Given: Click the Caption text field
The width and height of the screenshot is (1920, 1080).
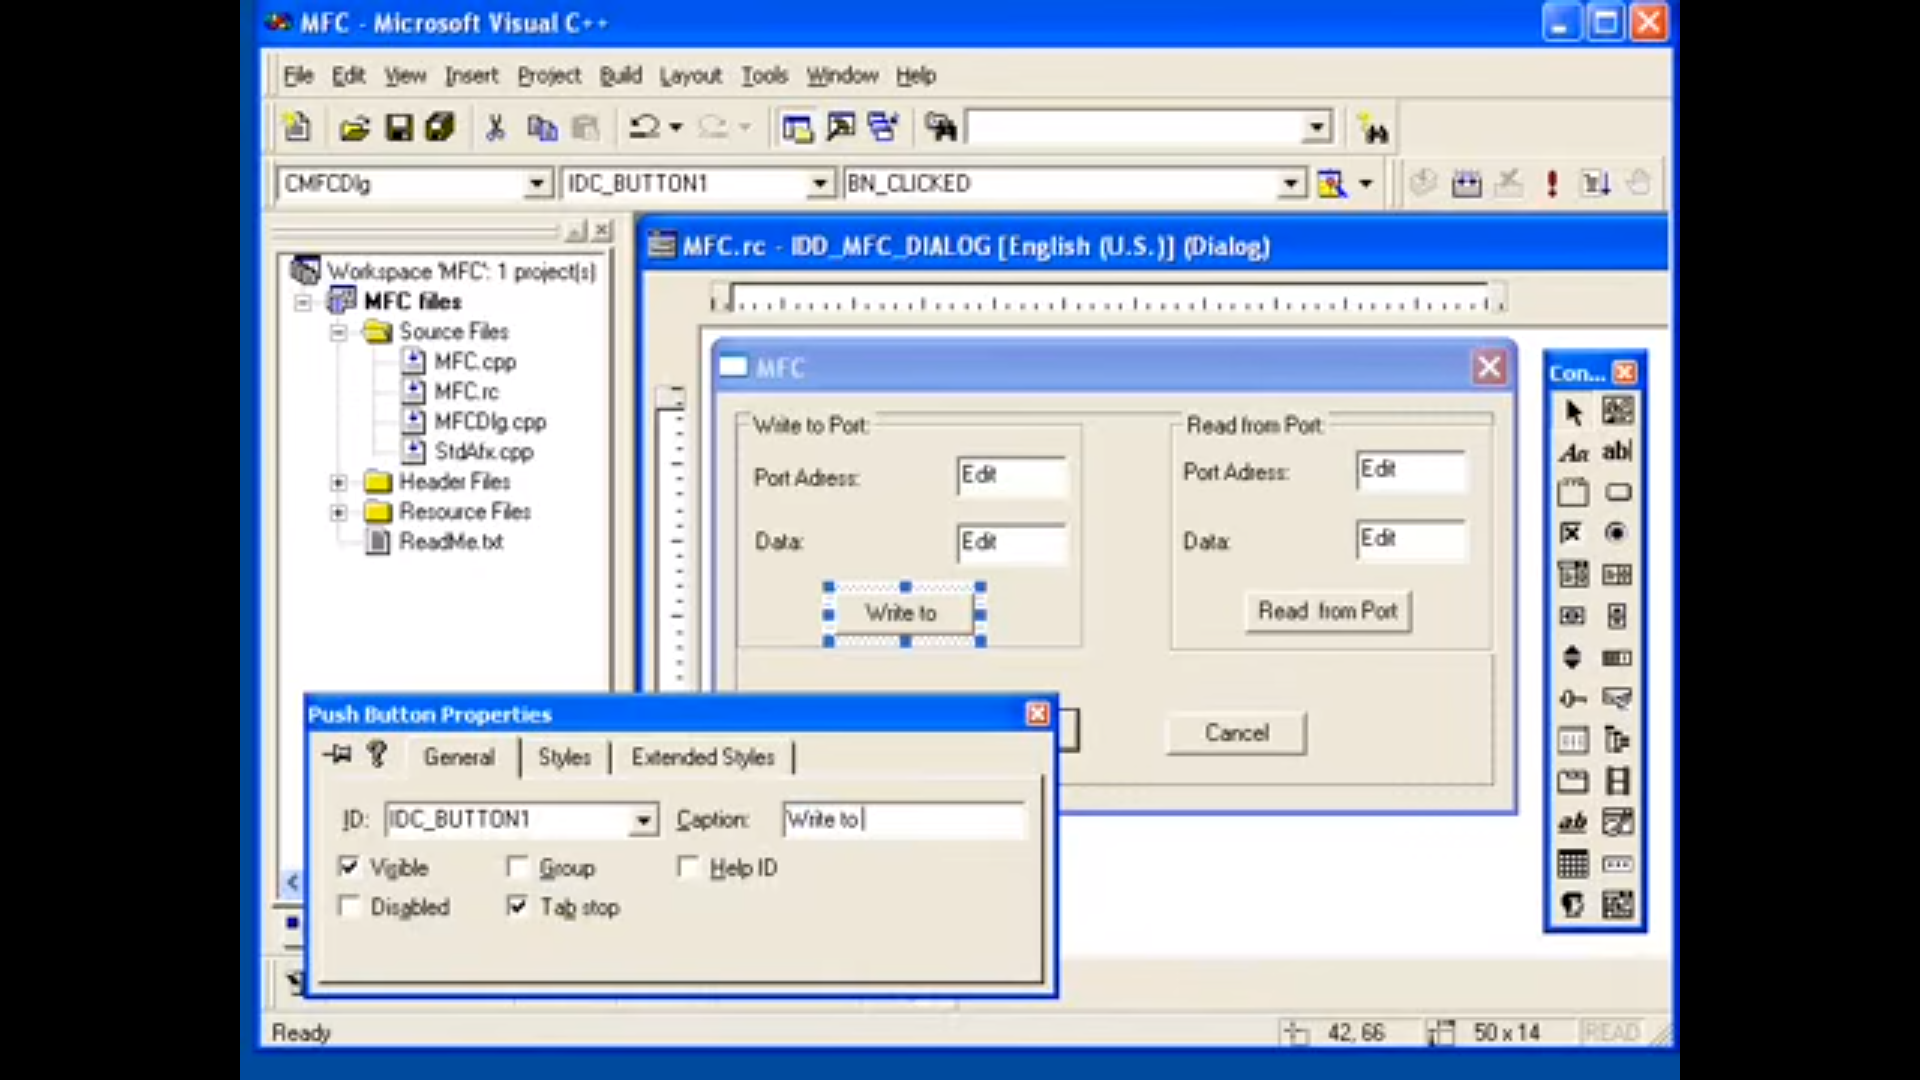Looking at the screenshot, I should click(x=904, y=820).
